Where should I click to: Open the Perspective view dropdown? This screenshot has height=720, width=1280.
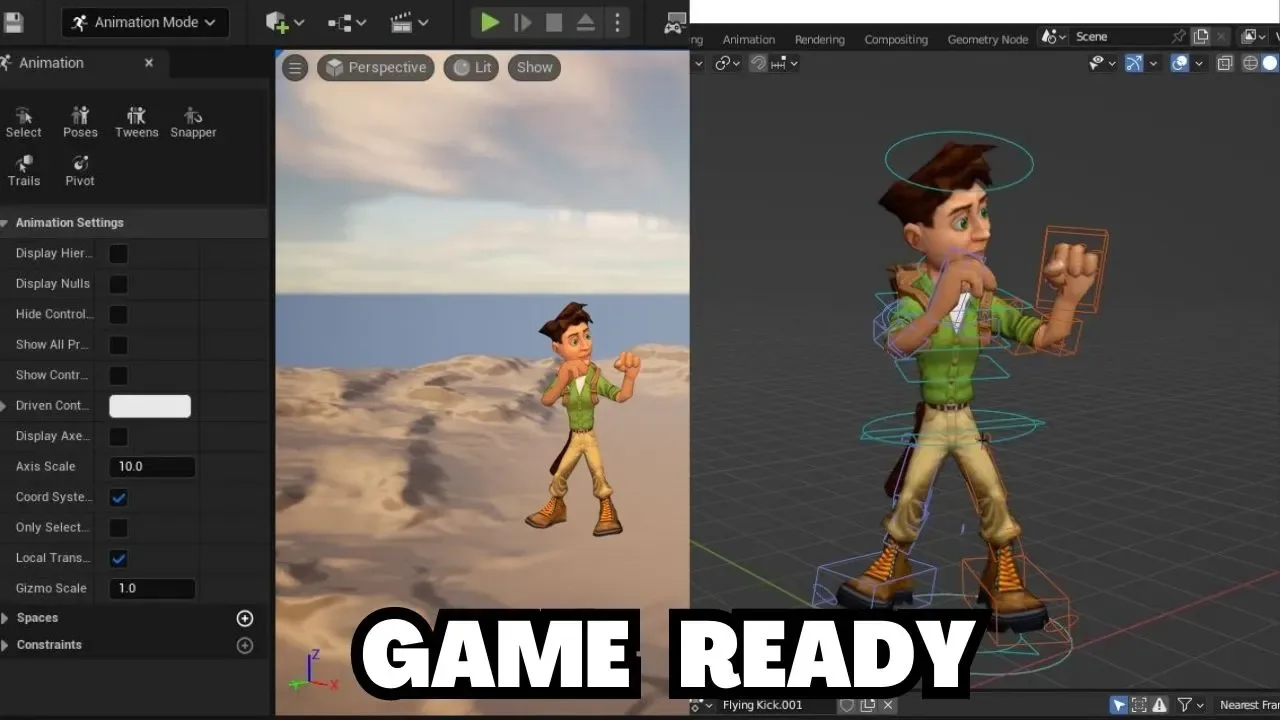pos(375,67)
